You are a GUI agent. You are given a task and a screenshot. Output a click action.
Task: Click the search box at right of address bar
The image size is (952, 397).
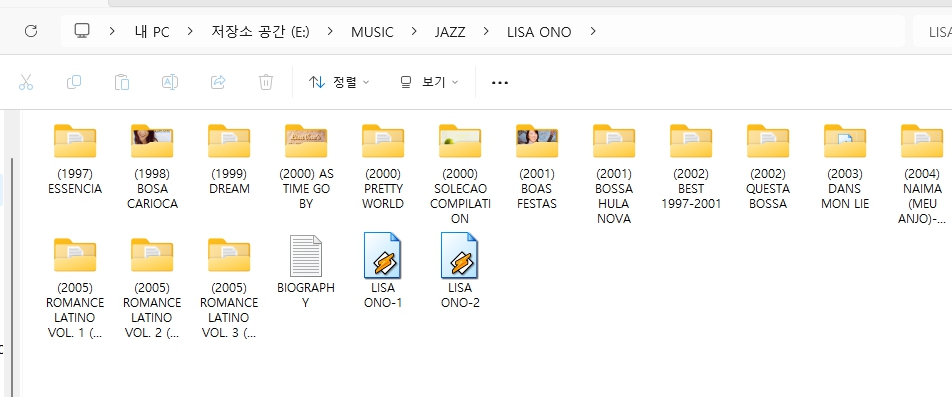point(933,32)
